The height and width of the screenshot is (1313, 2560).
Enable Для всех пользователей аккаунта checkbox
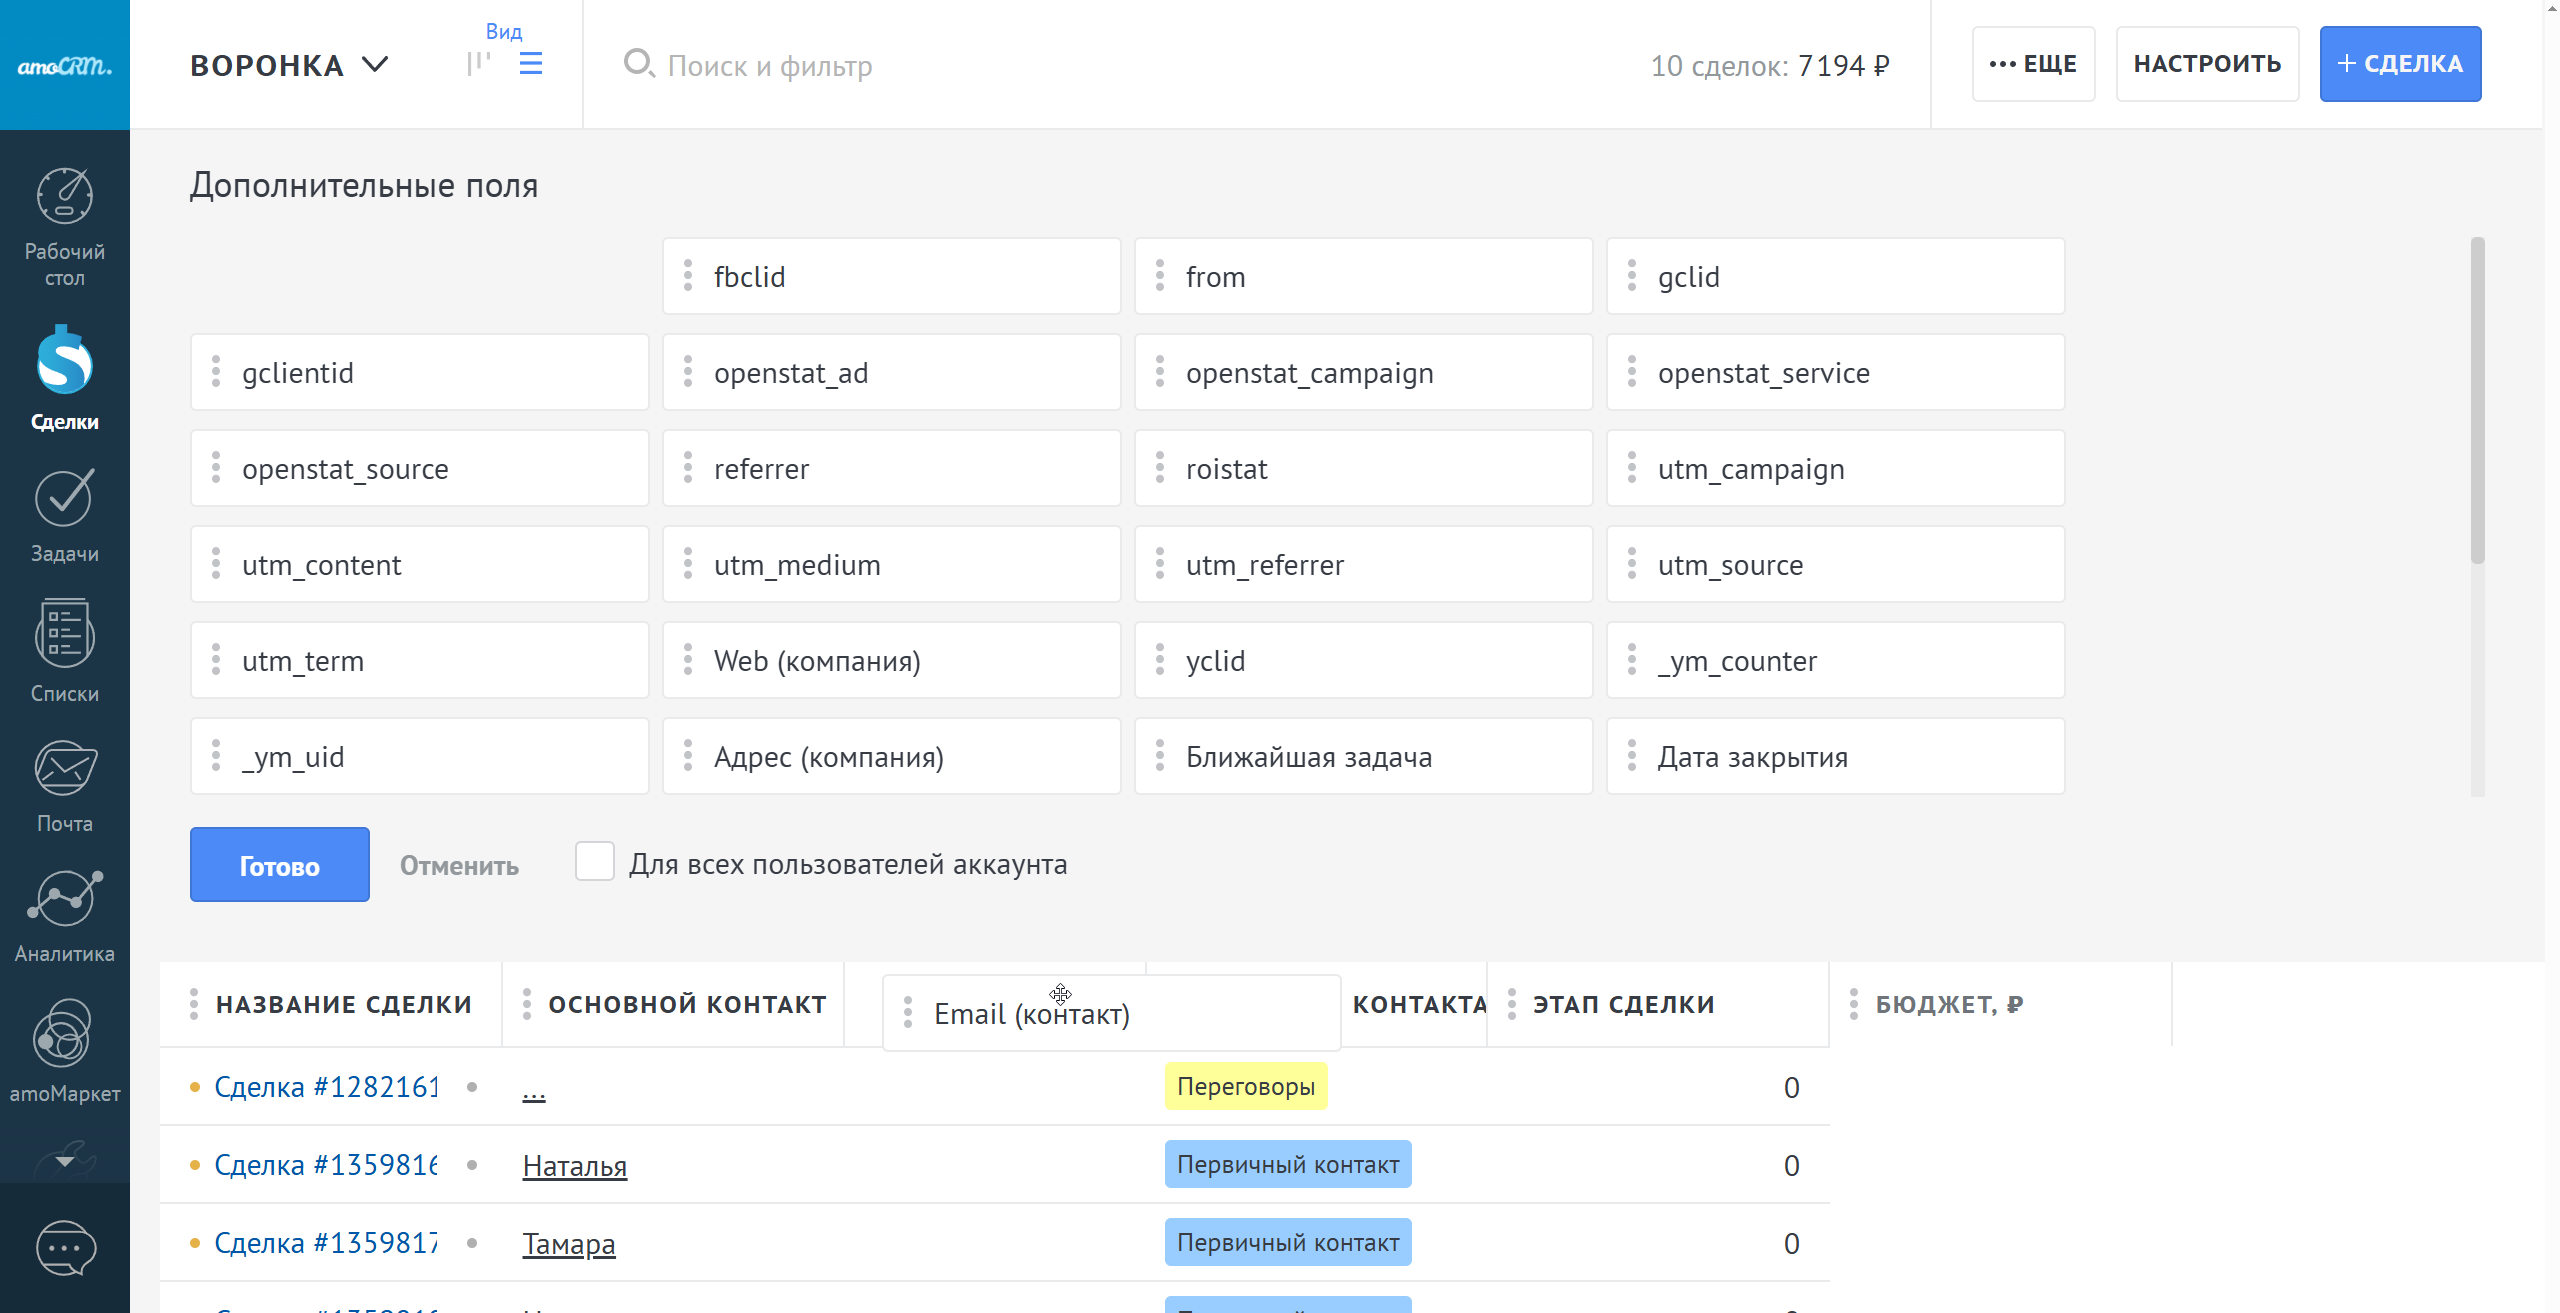click(x=594, y=862)
